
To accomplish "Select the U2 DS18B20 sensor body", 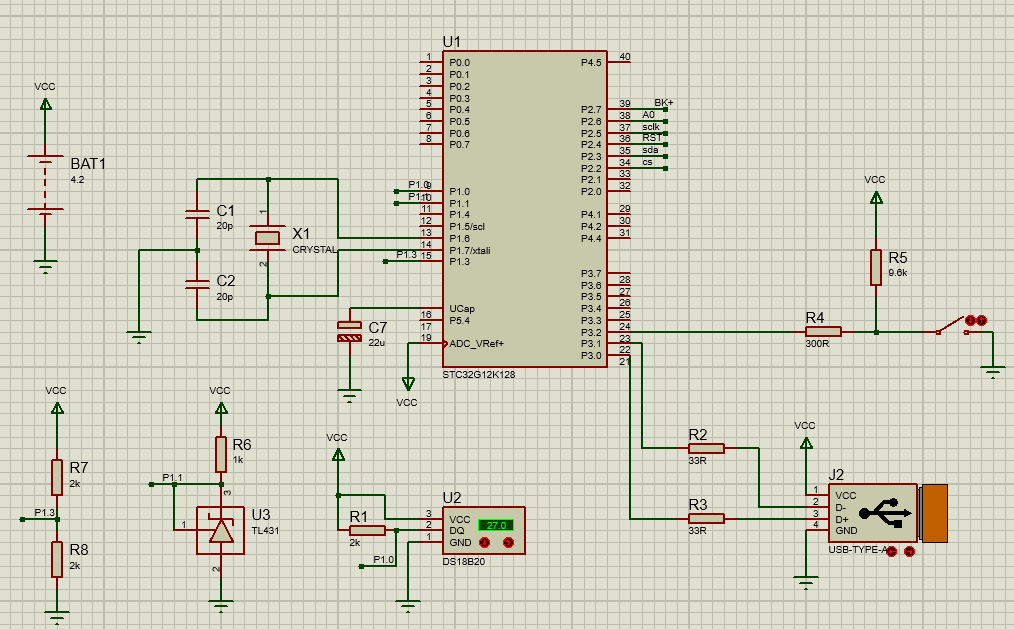I will tap(484, 531).
